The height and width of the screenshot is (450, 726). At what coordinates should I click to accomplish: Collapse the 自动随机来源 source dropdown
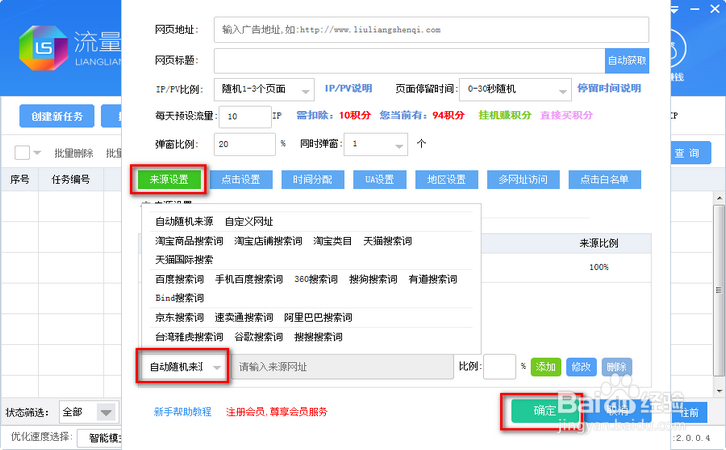pos(182,367)
